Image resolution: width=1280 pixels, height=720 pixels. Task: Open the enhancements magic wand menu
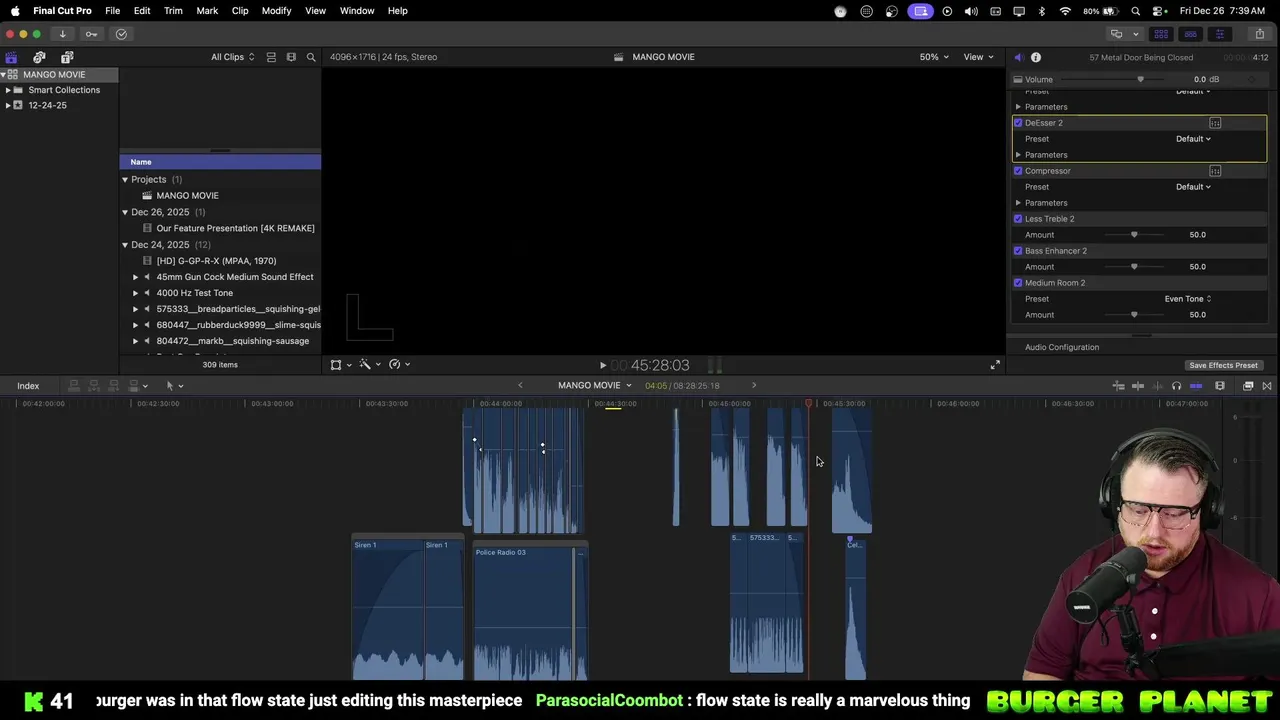click(368, 365)
